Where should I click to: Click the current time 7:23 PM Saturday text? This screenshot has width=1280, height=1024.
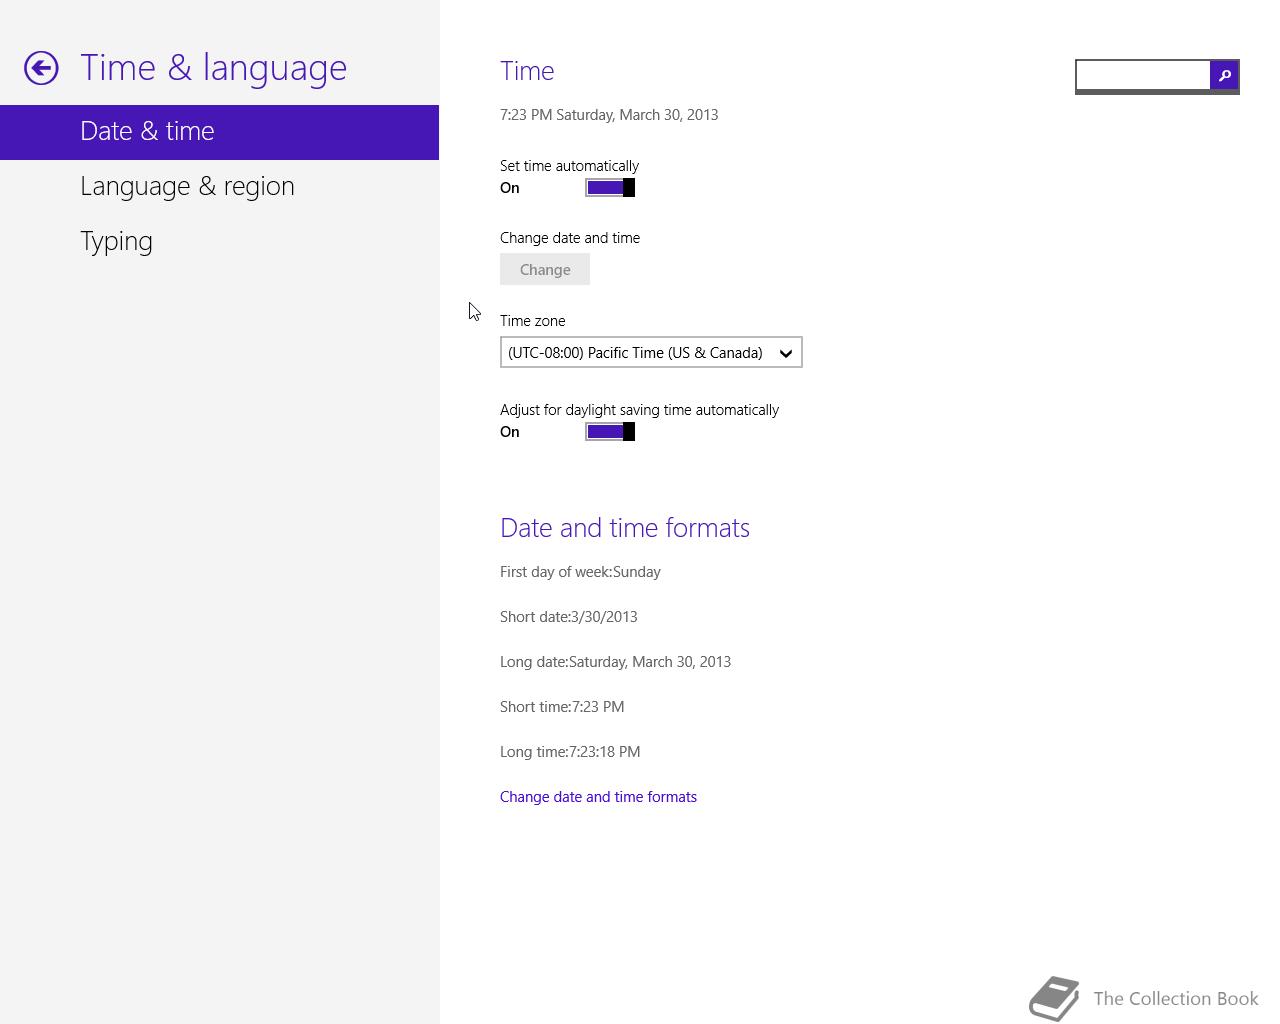coord(609,115)
